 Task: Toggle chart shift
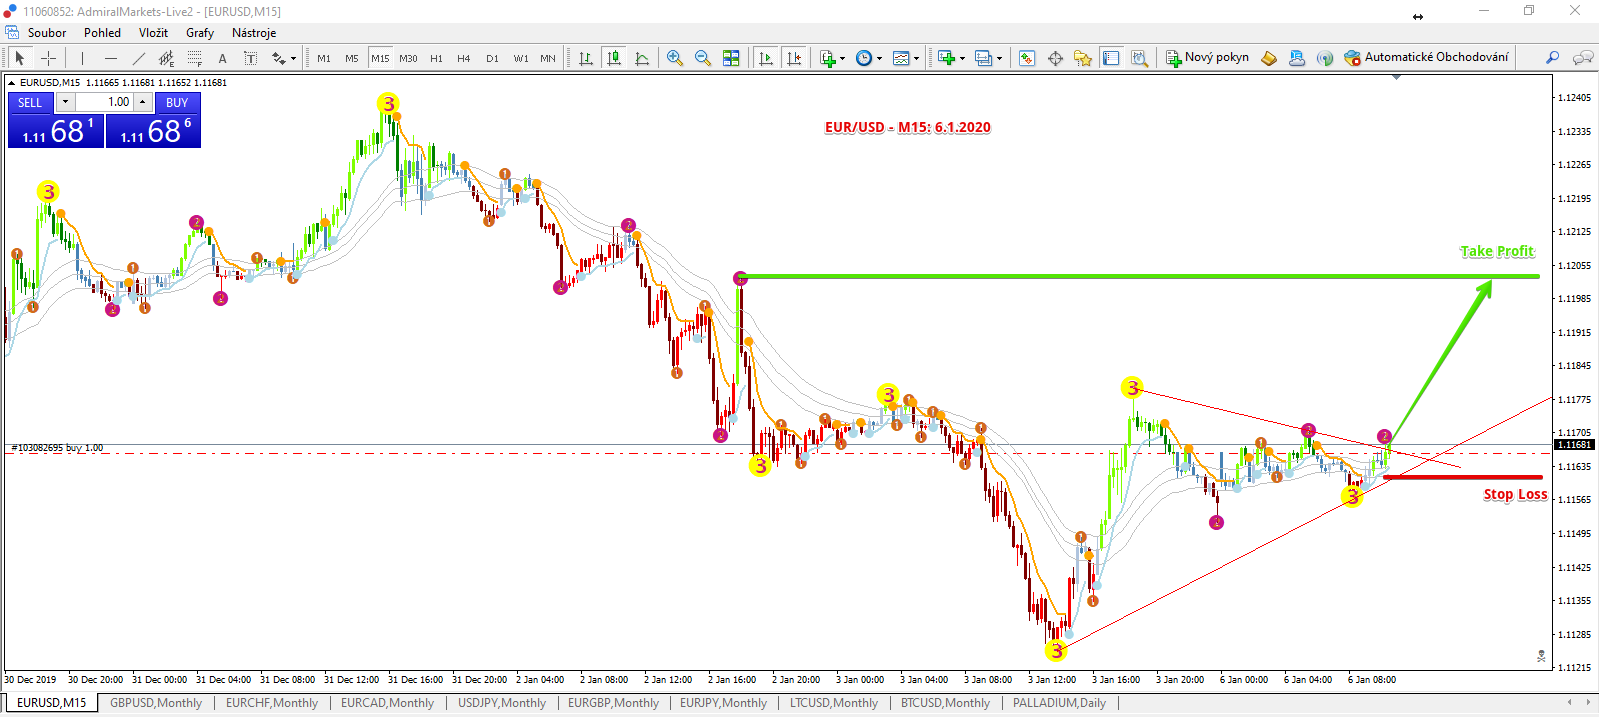pos(794,58)
